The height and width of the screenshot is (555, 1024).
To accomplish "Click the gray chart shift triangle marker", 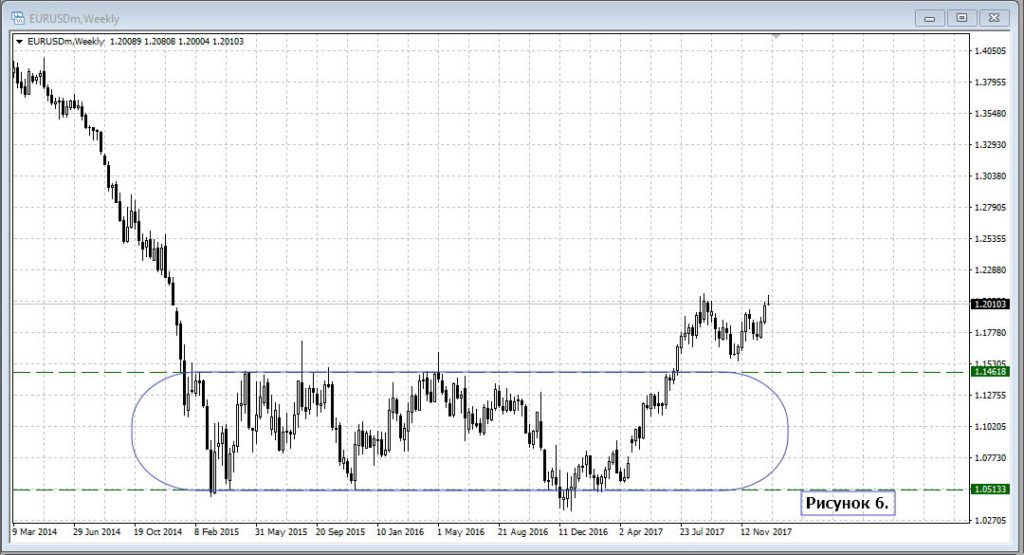I will 775,36.
